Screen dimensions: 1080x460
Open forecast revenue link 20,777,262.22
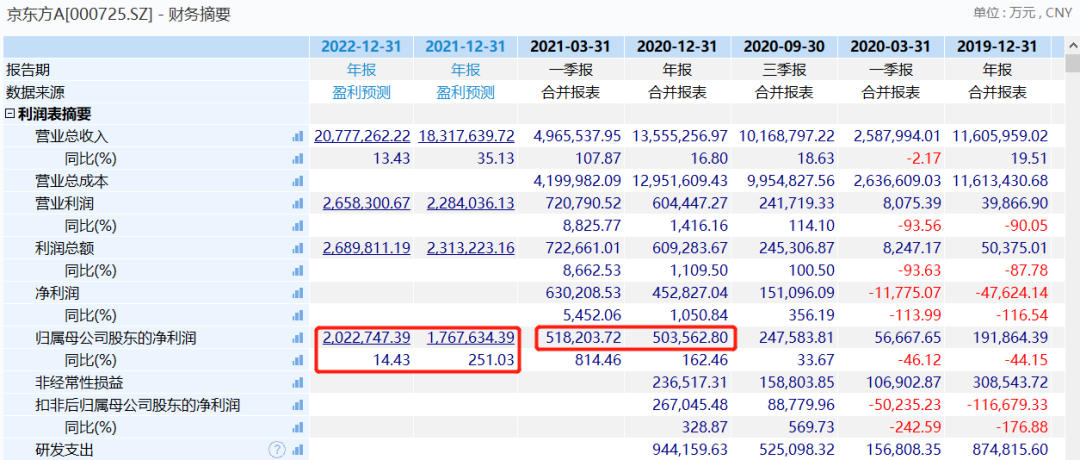click(362, 136)
